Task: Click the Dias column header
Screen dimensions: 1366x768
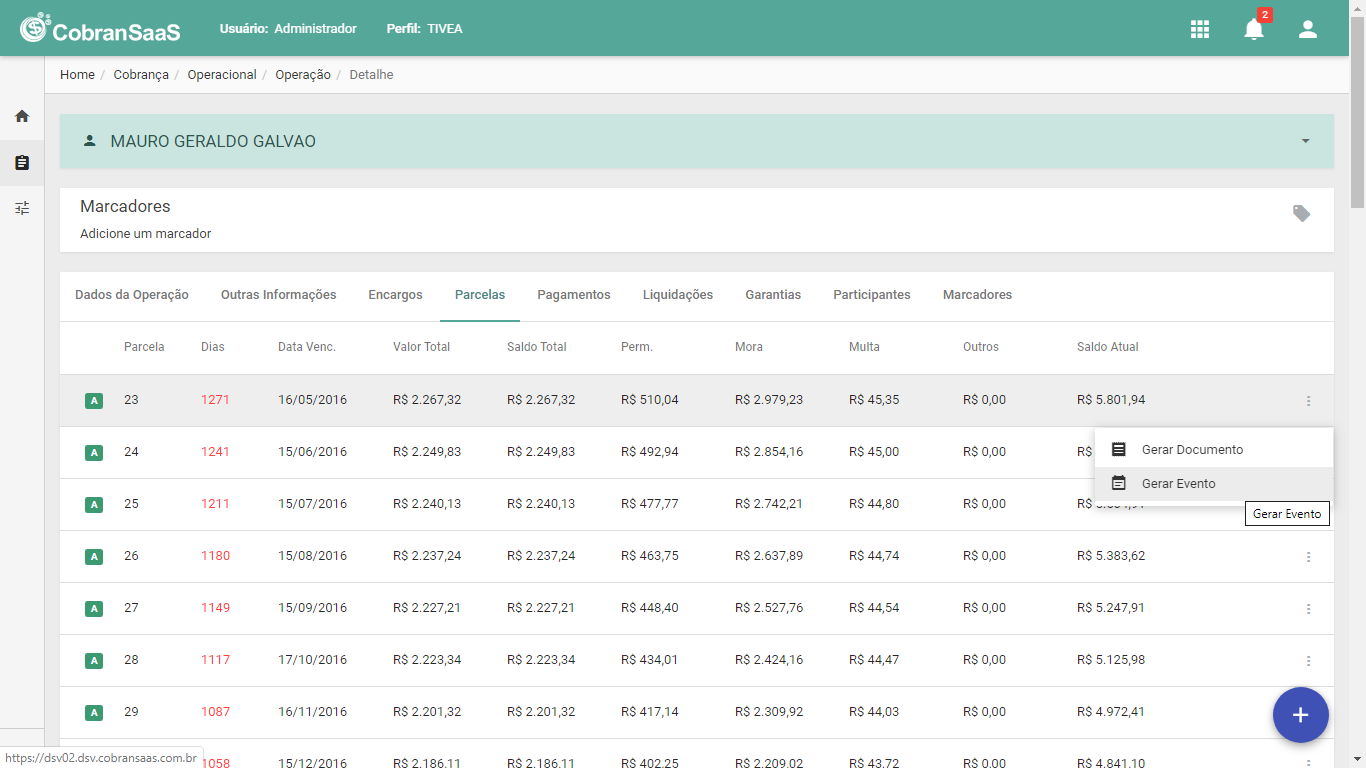Action: coord(213,347)
